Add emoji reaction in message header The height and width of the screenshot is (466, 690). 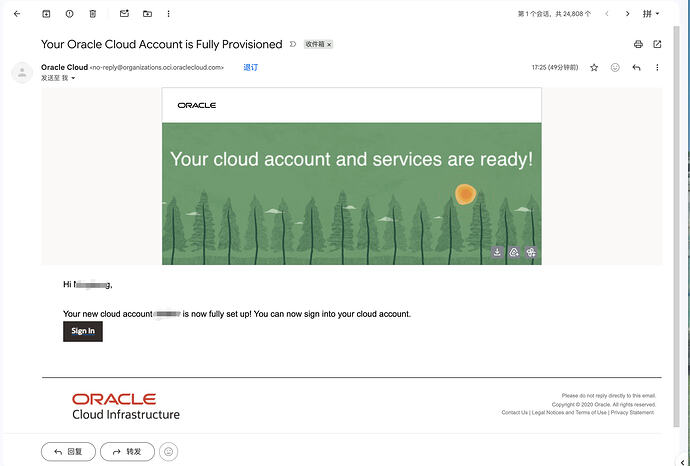click(x=615, y=67)
